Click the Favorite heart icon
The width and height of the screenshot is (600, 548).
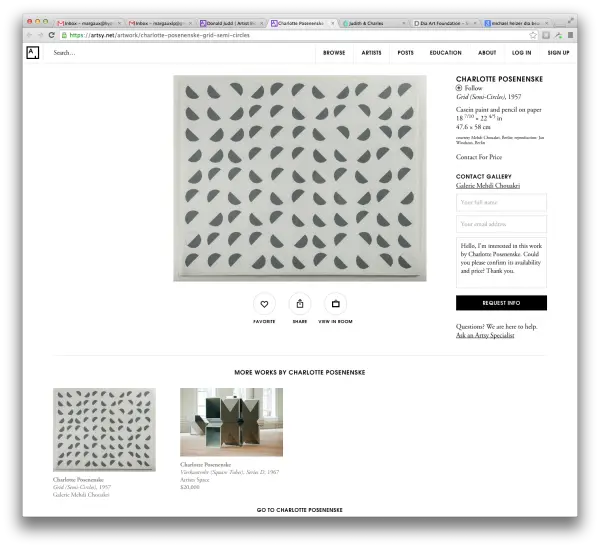pos(264,304)
